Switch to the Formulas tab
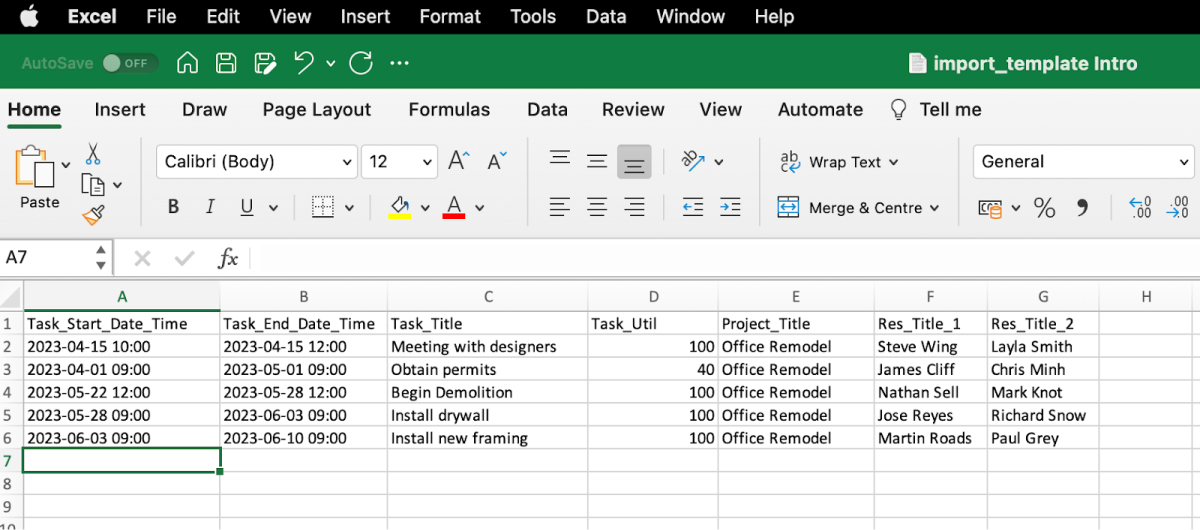This screenshot has height=530, width=1200. (449, 110)
